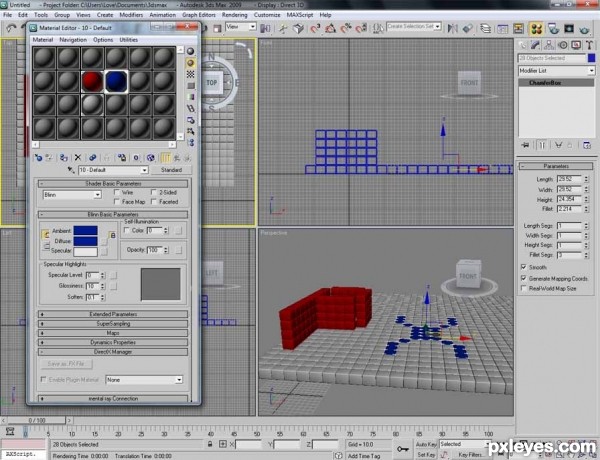Click Make Preview icon
Screen dimensions: 600x460
pos(191,108)
